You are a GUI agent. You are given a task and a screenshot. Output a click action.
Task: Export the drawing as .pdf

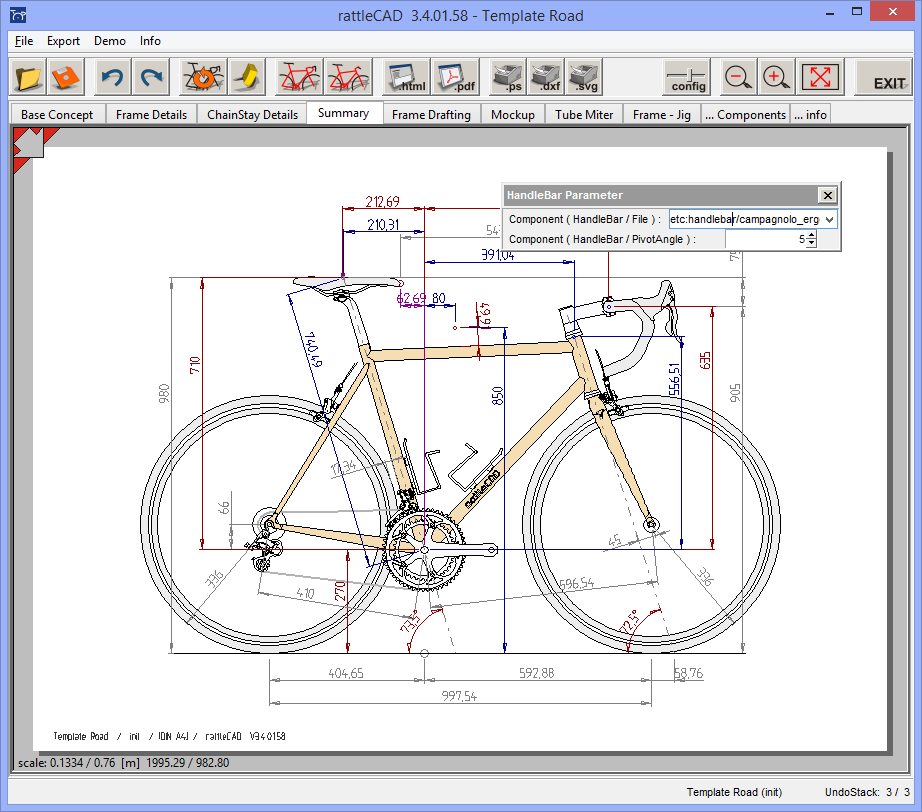(x=455, y=77)
